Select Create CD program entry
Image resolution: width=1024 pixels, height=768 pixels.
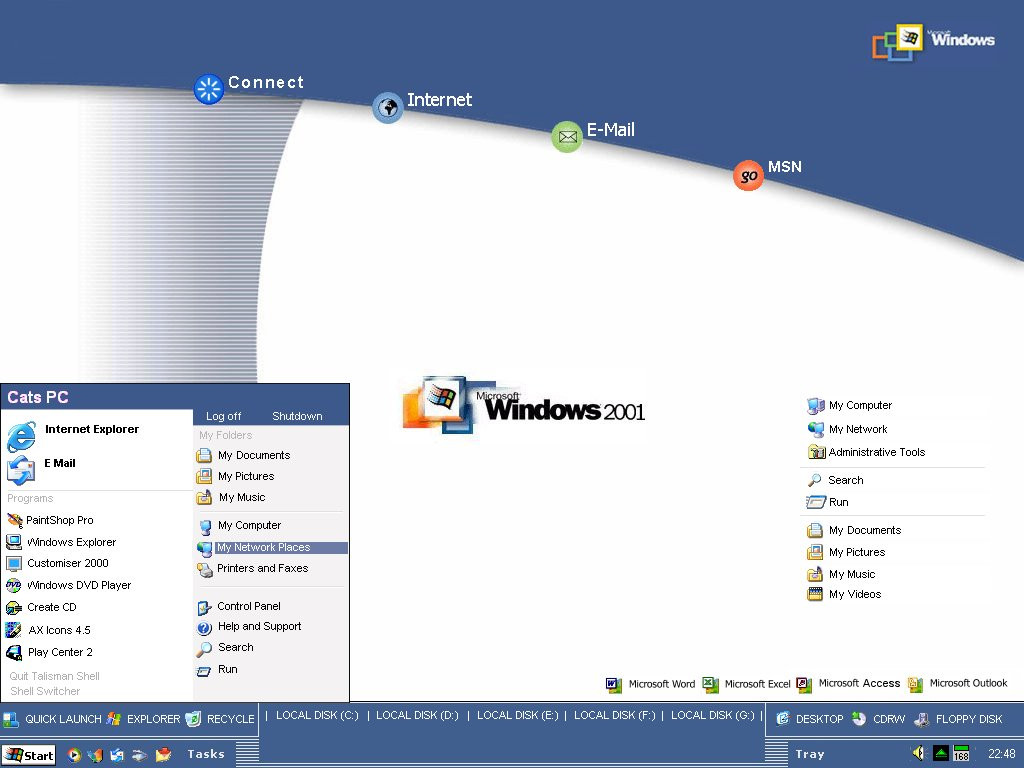[41, 607]
